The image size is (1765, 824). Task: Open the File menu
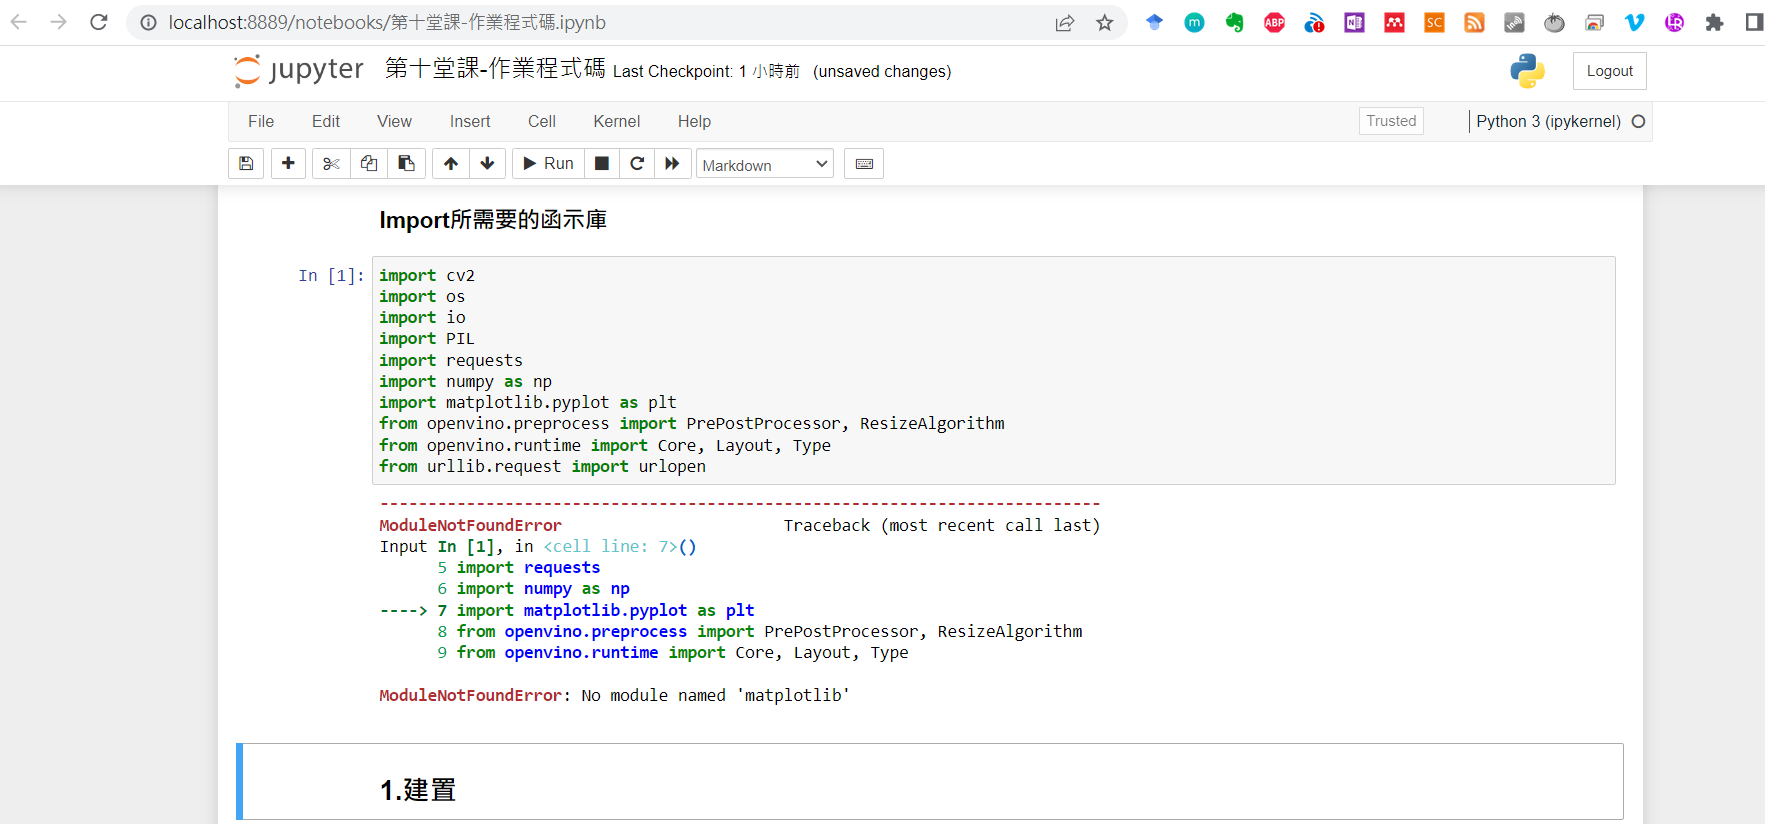click(x=261, y=121)
